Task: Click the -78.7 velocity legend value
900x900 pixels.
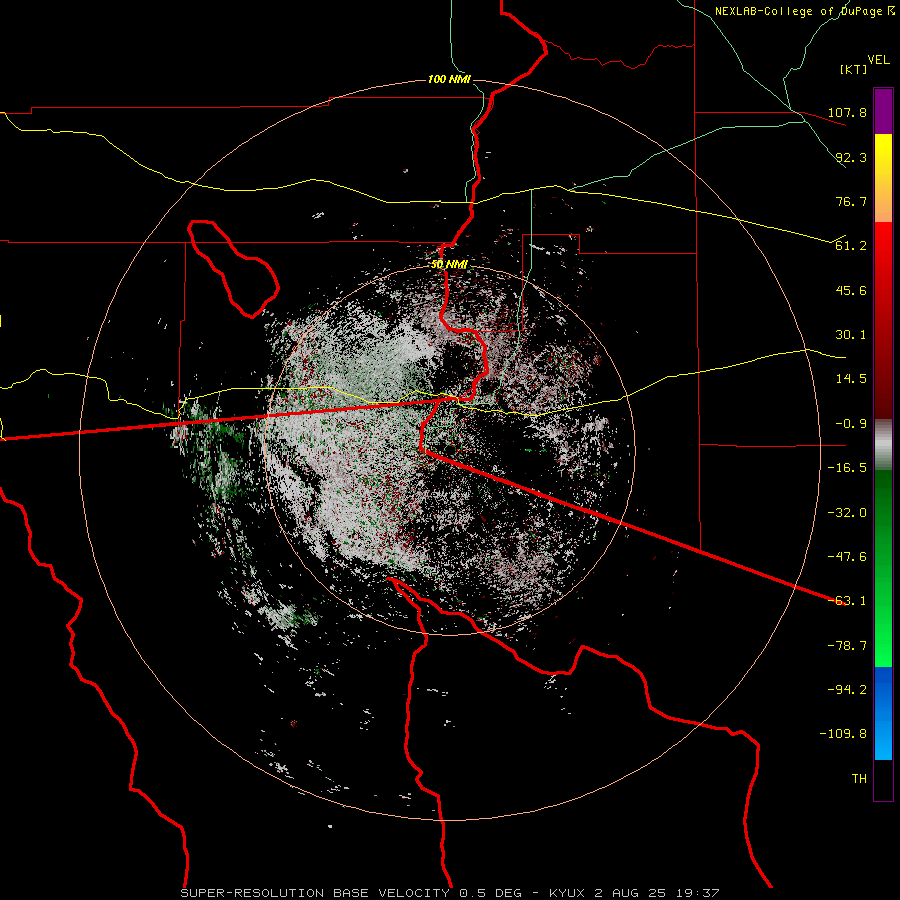Action: (x=847, y=646)
